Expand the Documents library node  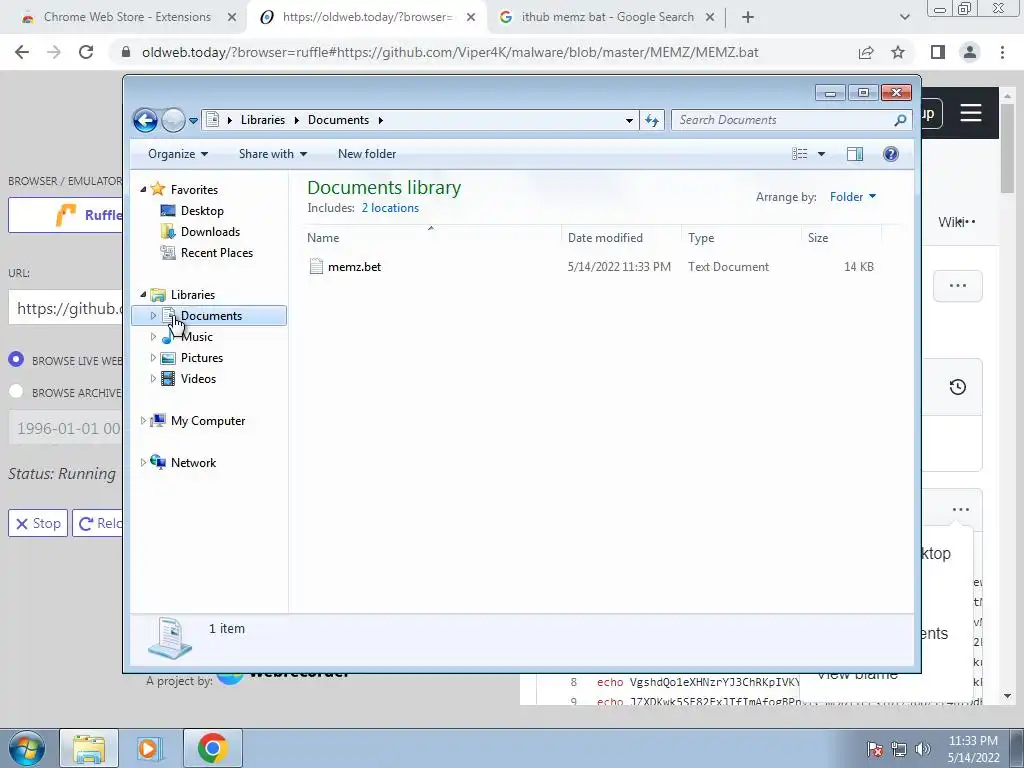tap(153, 315)
